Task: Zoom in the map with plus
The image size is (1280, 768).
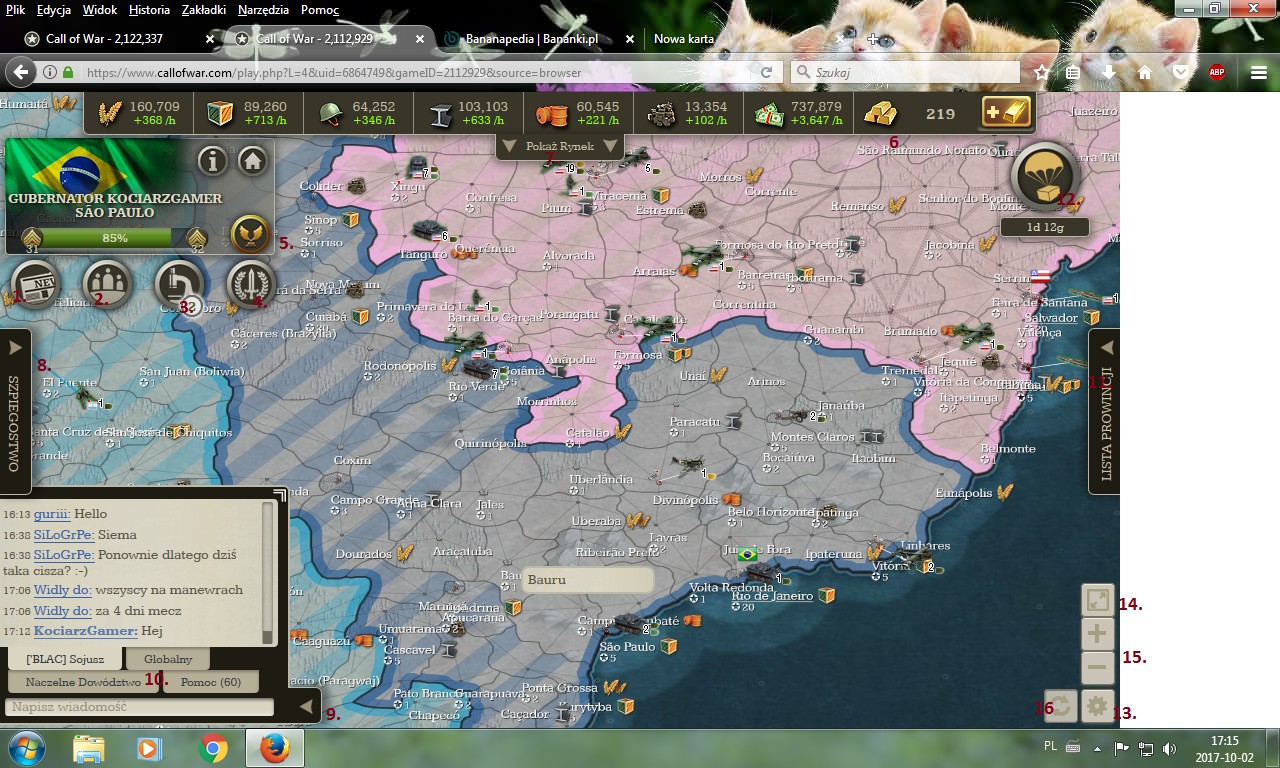Action: click(1098, 634)
